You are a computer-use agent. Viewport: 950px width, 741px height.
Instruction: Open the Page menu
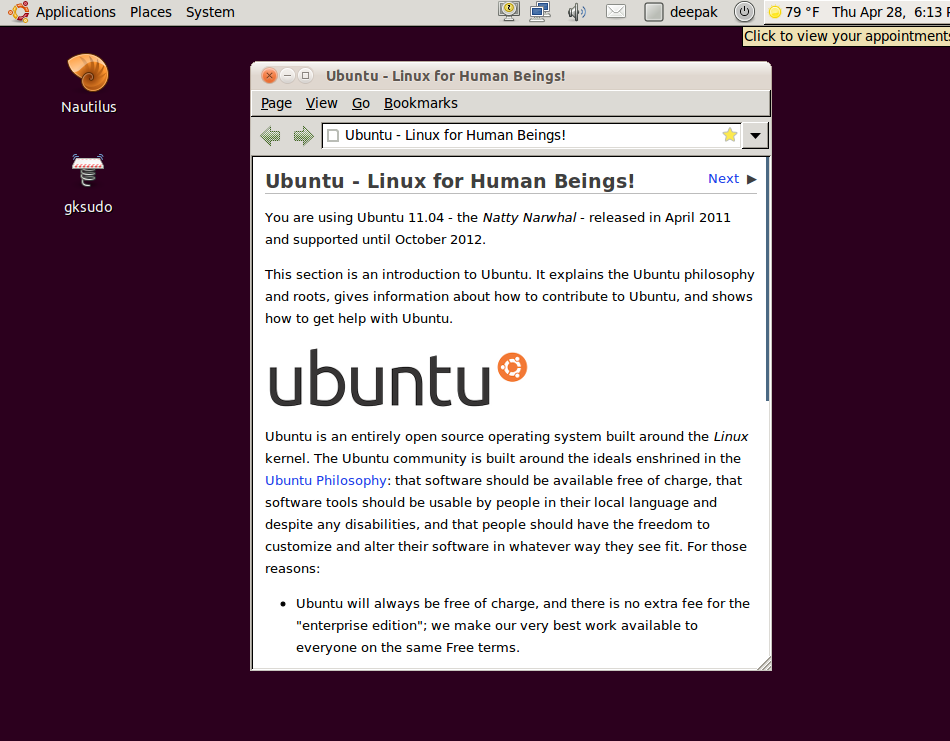pyautogui.click(x=276, y=103)
